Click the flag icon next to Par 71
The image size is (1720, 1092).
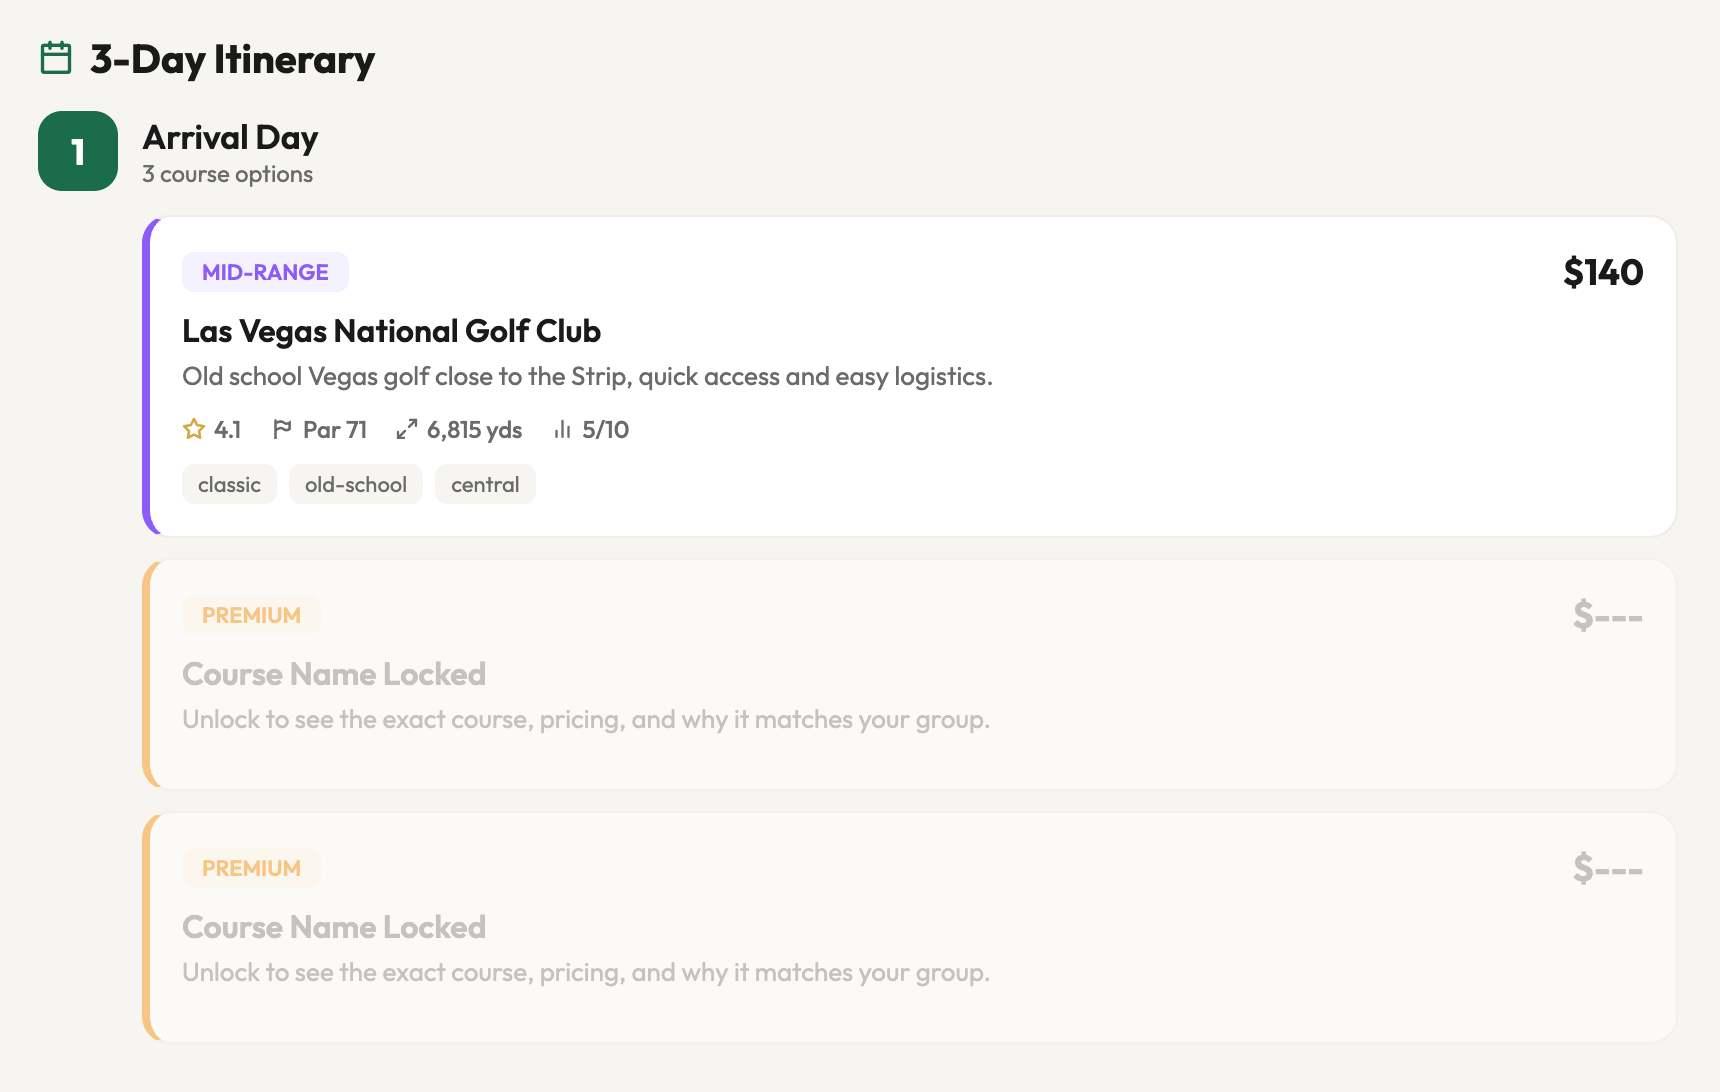point(282,430)
